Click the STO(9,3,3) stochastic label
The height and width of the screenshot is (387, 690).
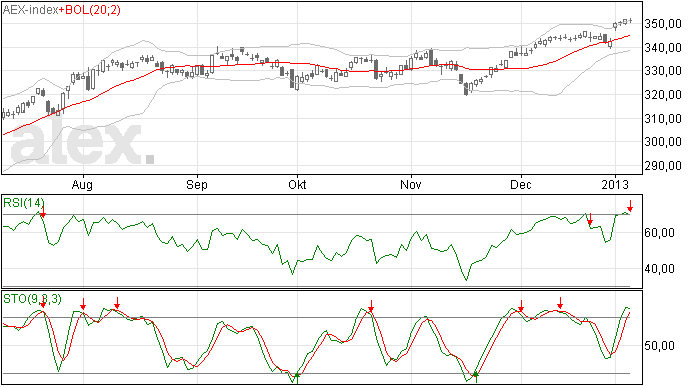(32, 299)
